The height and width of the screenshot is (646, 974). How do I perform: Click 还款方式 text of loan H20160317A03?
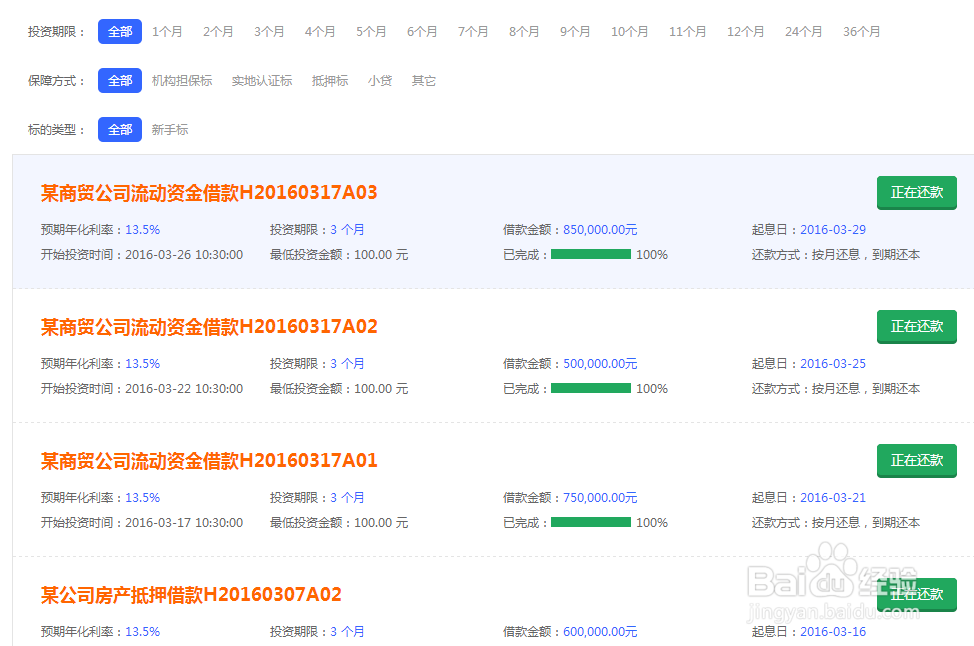[x=835, y=255]
